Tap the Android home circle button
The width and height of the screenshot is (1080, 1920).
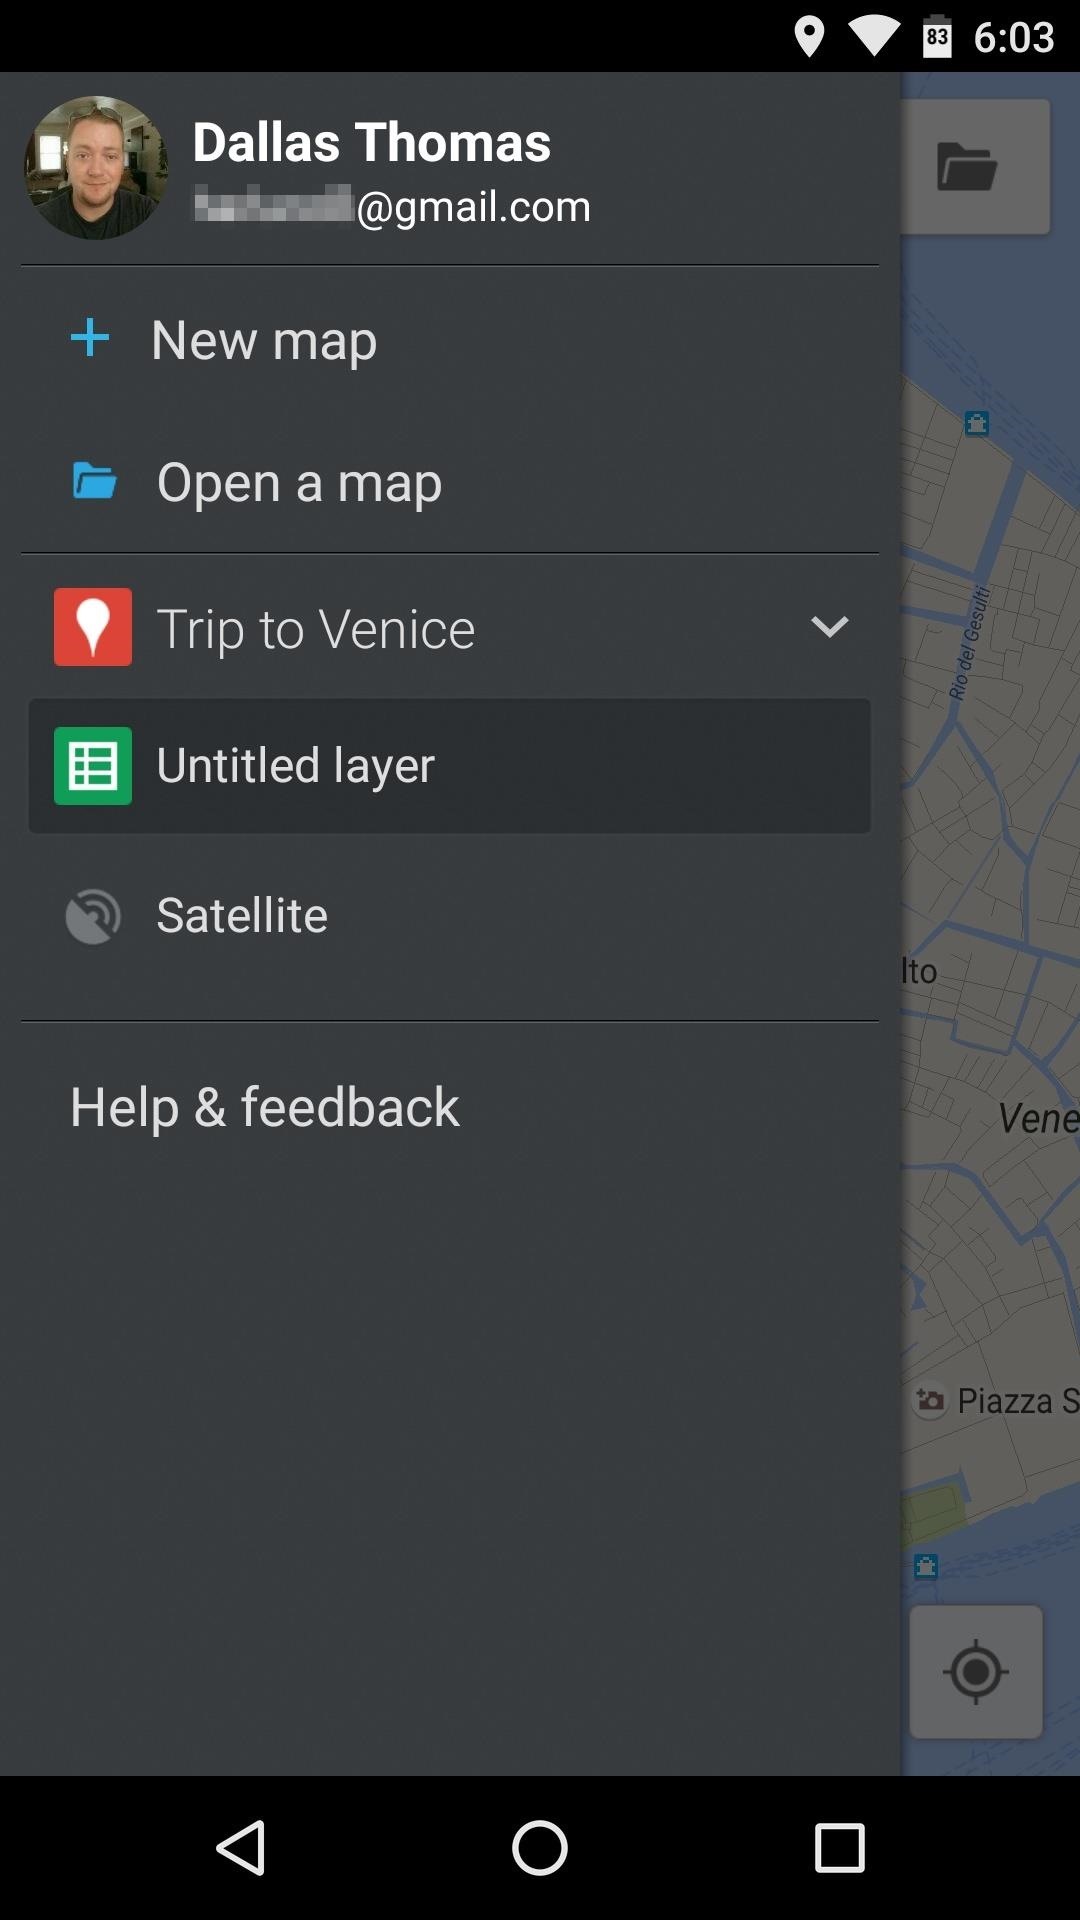coord(540,1847)
